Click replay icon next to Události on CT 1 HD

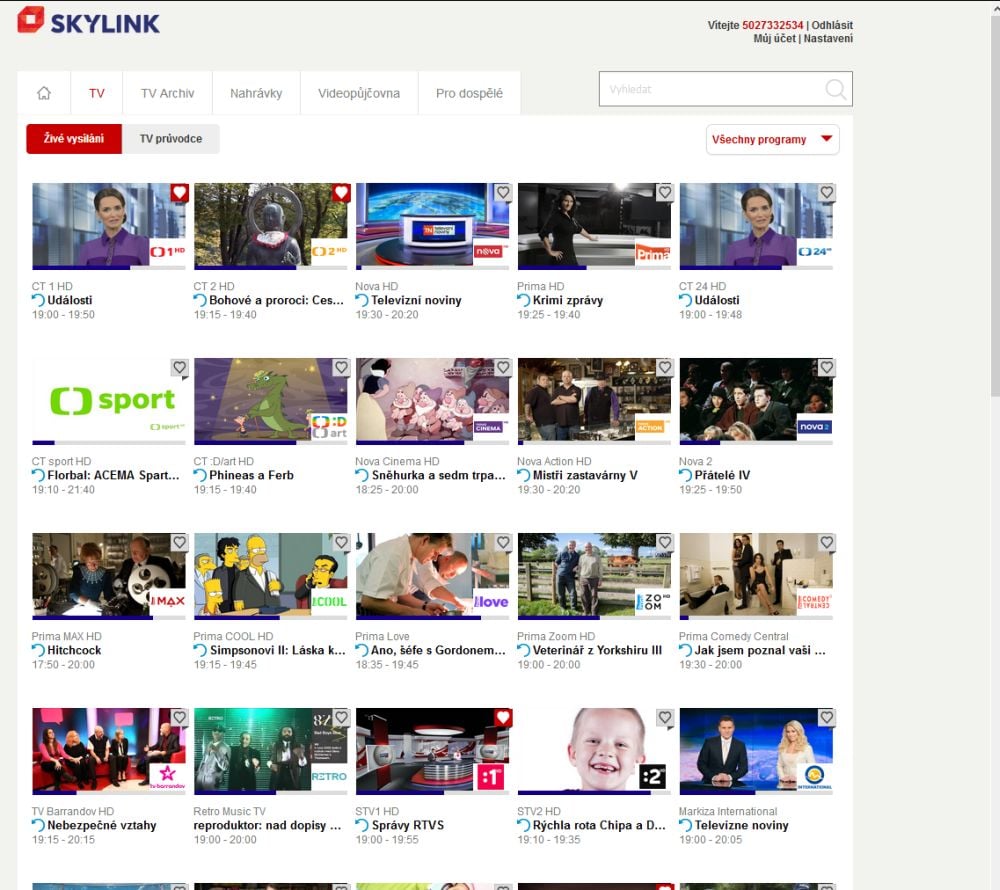click(x=38, y=300)
